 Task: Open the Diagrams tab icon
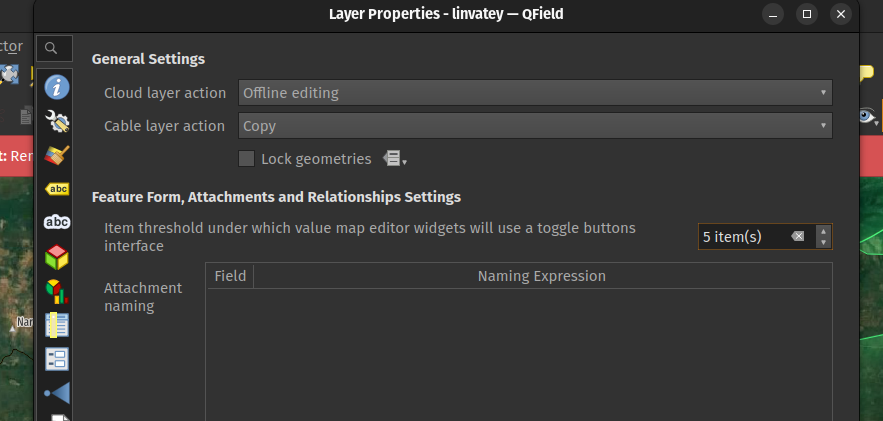[x=57, y=291]
